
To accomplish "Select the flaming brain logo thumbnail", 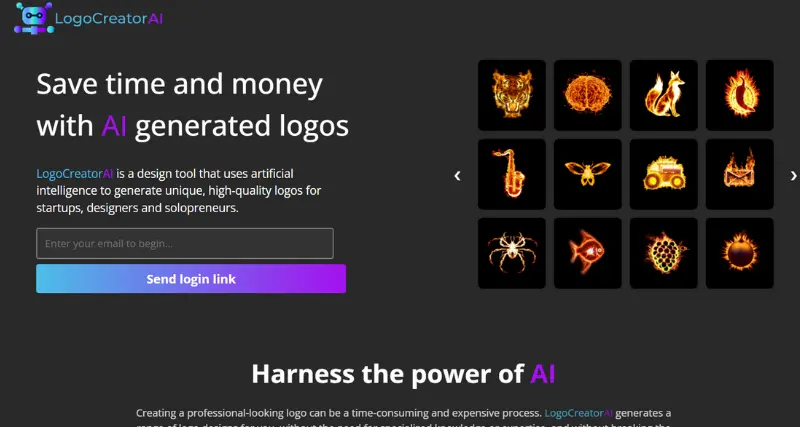I will (588, 95).
